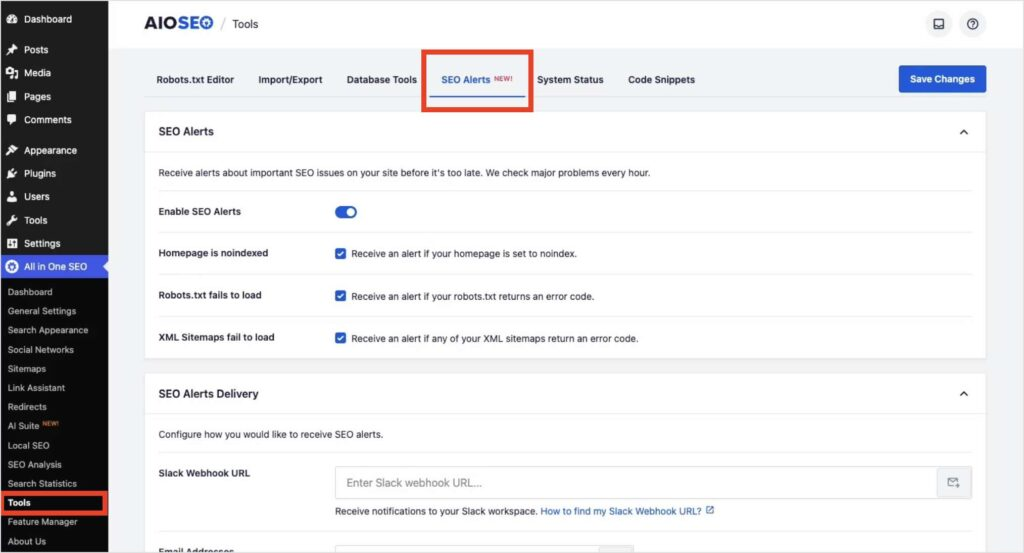The height and width of the screenshot is (553, 1024).
Task: Click the Posts pushpin icon
Action: pos(12,50)
